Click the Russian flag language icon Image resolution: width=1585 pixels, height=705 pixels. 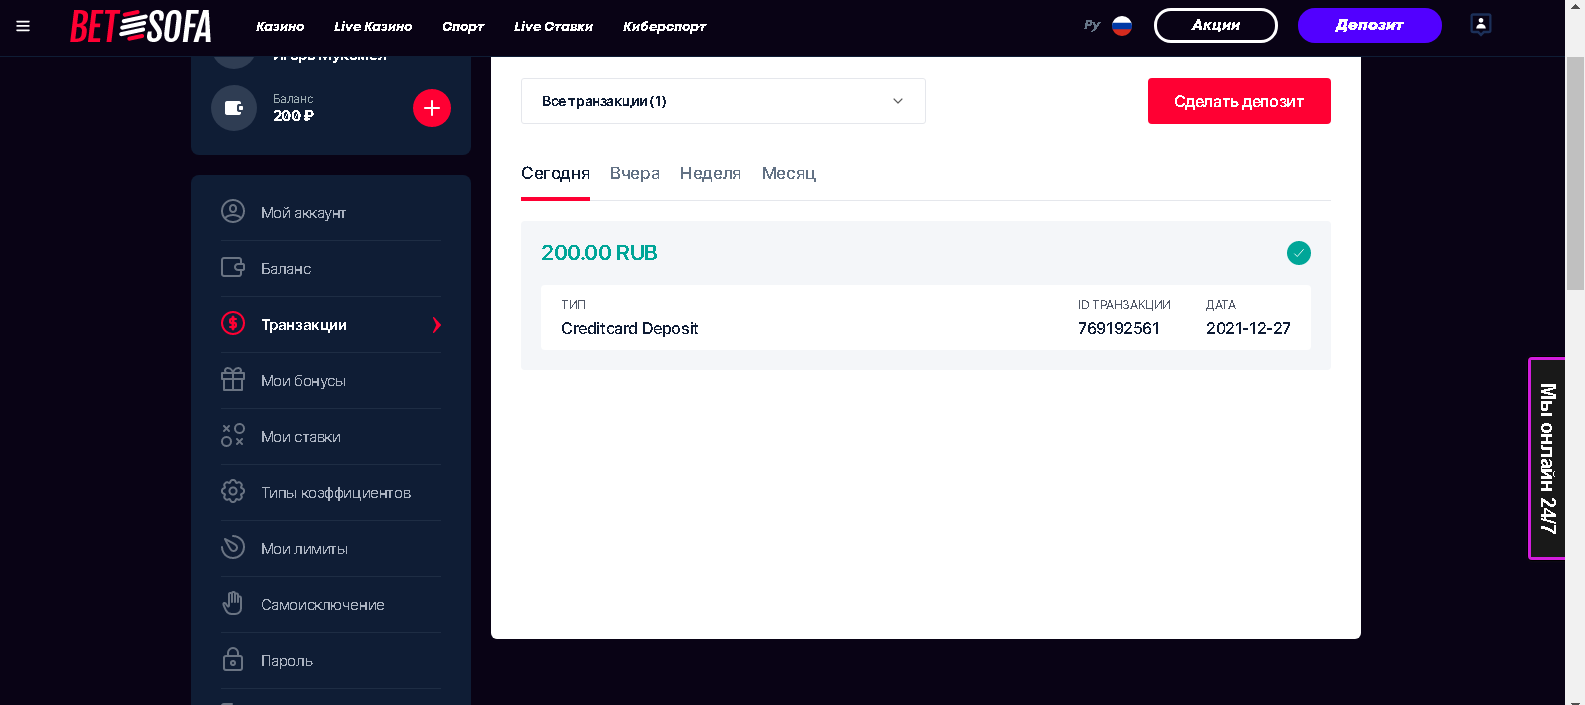coord(1122,26)
